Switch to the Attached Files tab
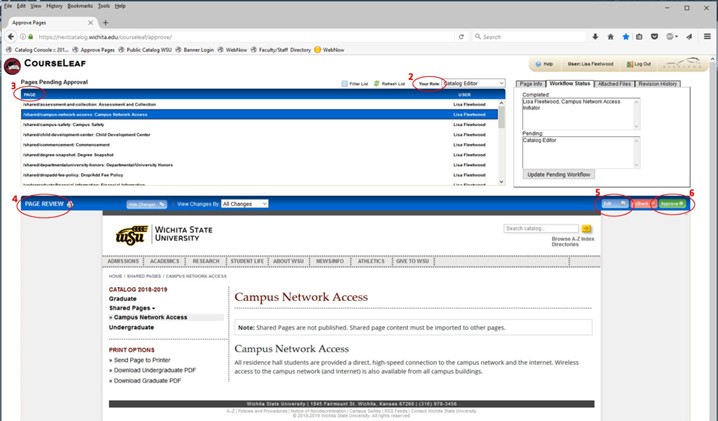718x421 pixels. 614,84
